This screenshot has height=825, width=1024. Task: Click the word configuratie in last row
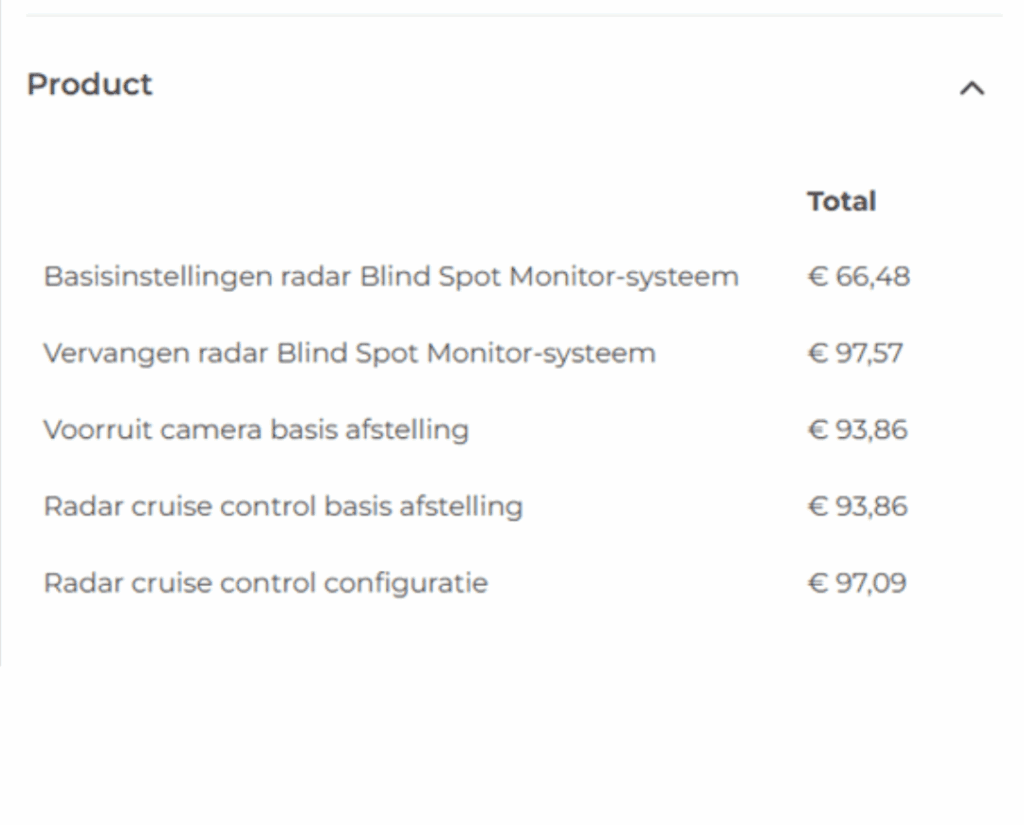click(406, 583)
